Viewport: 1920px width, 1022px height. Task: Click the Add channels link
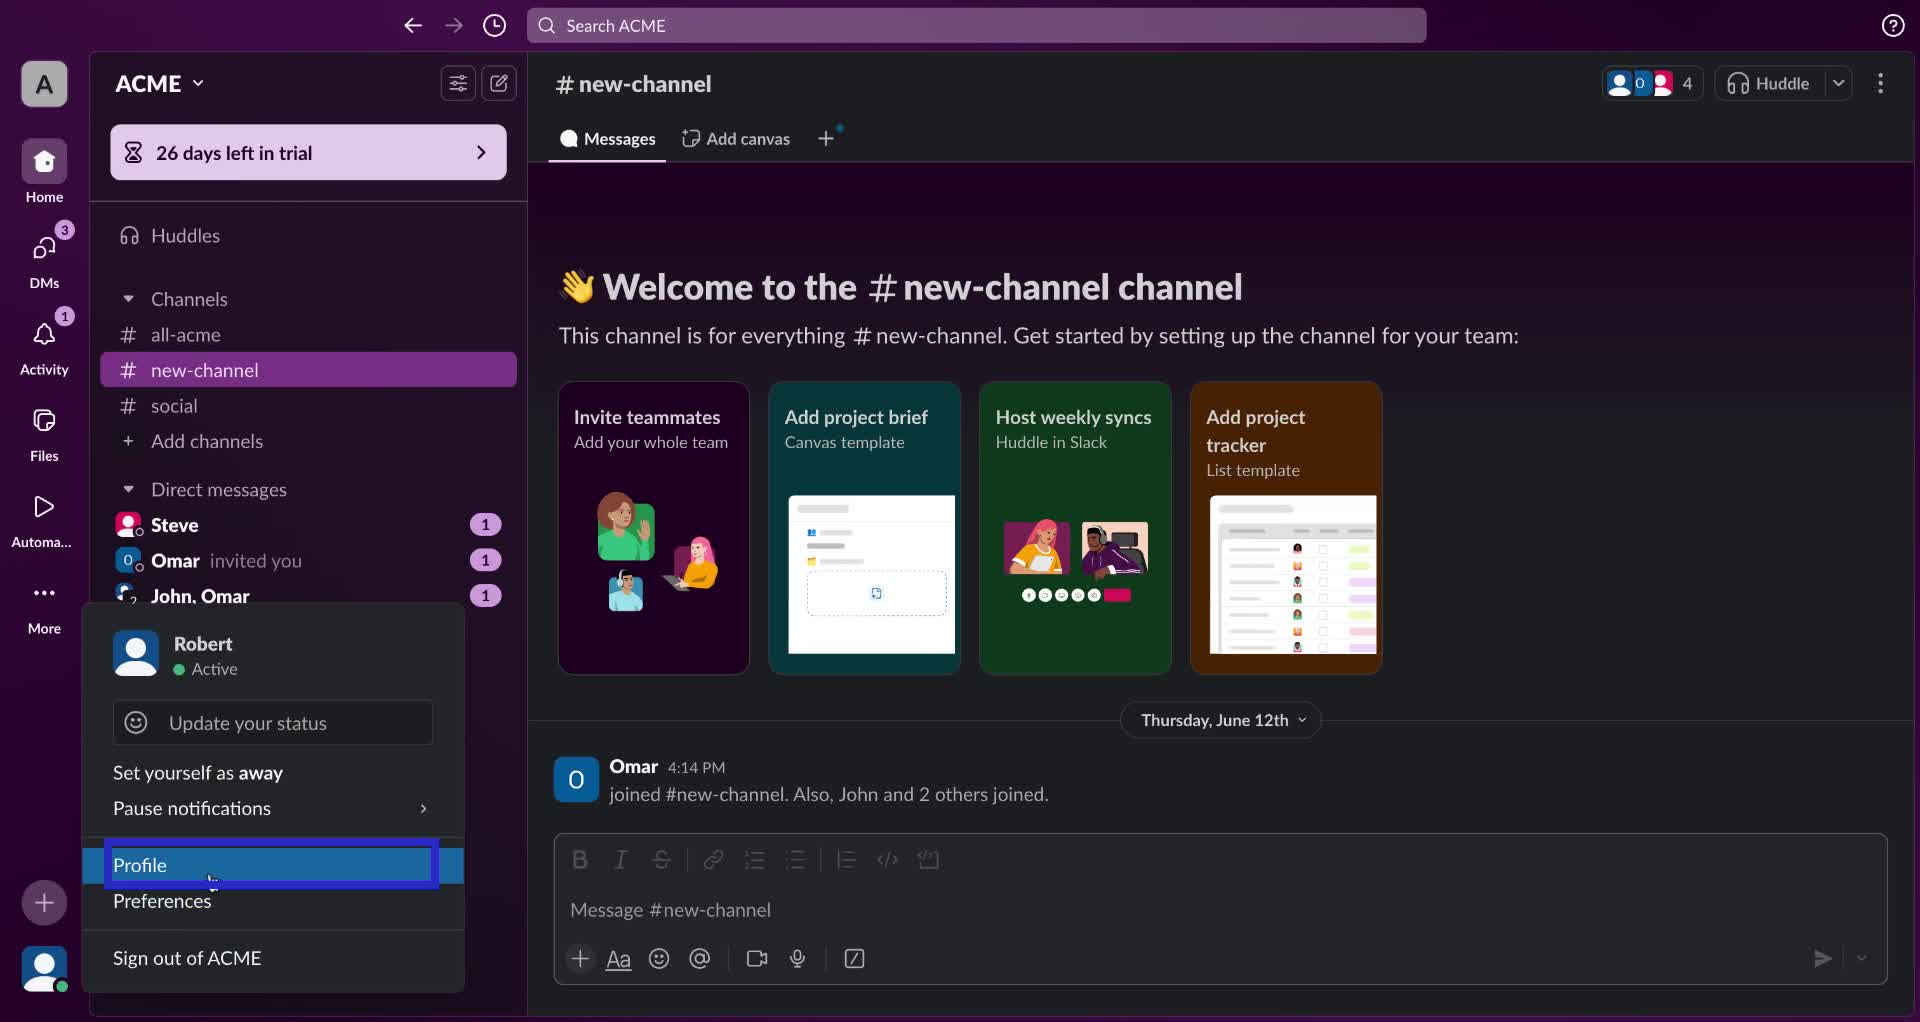[207, 441]
